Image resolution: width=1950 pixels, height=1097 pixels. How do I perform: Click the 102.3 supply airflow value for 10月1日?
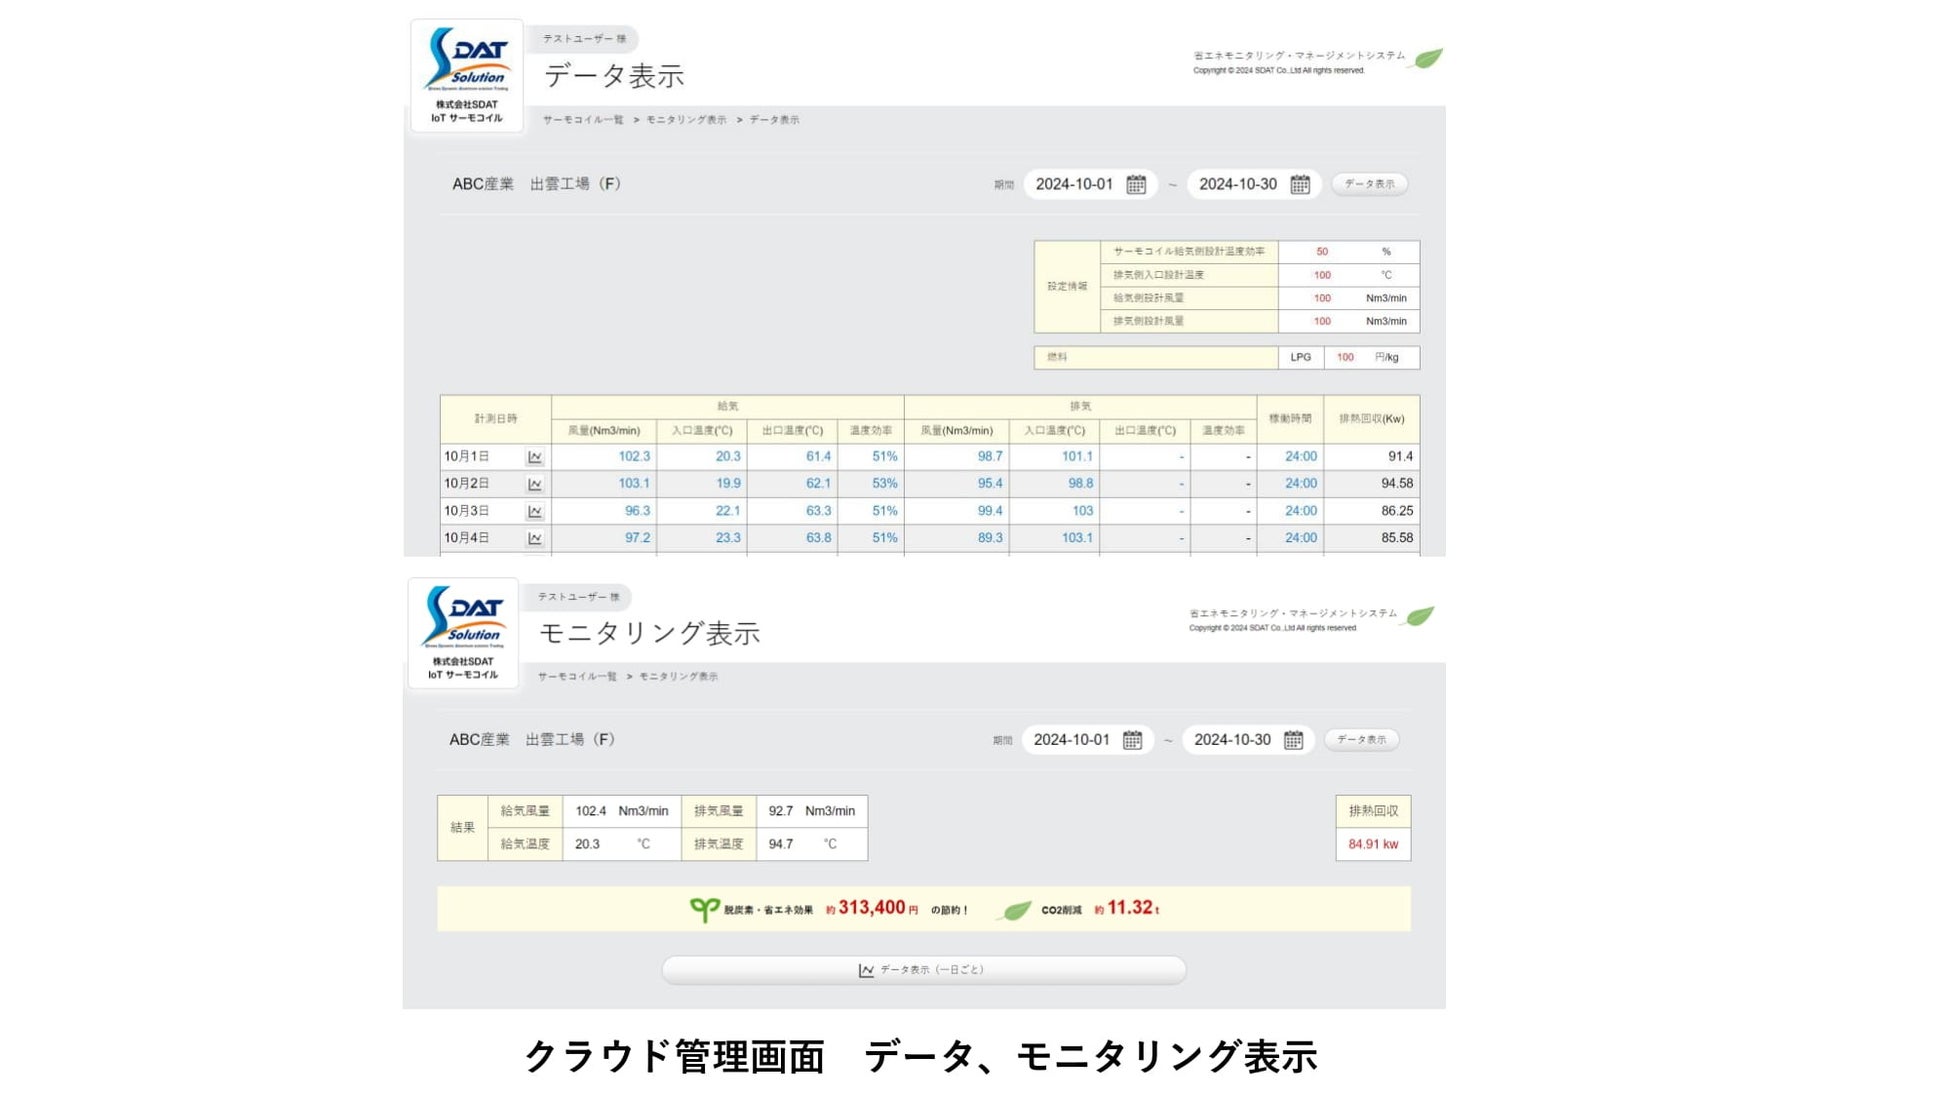[634, 457]
